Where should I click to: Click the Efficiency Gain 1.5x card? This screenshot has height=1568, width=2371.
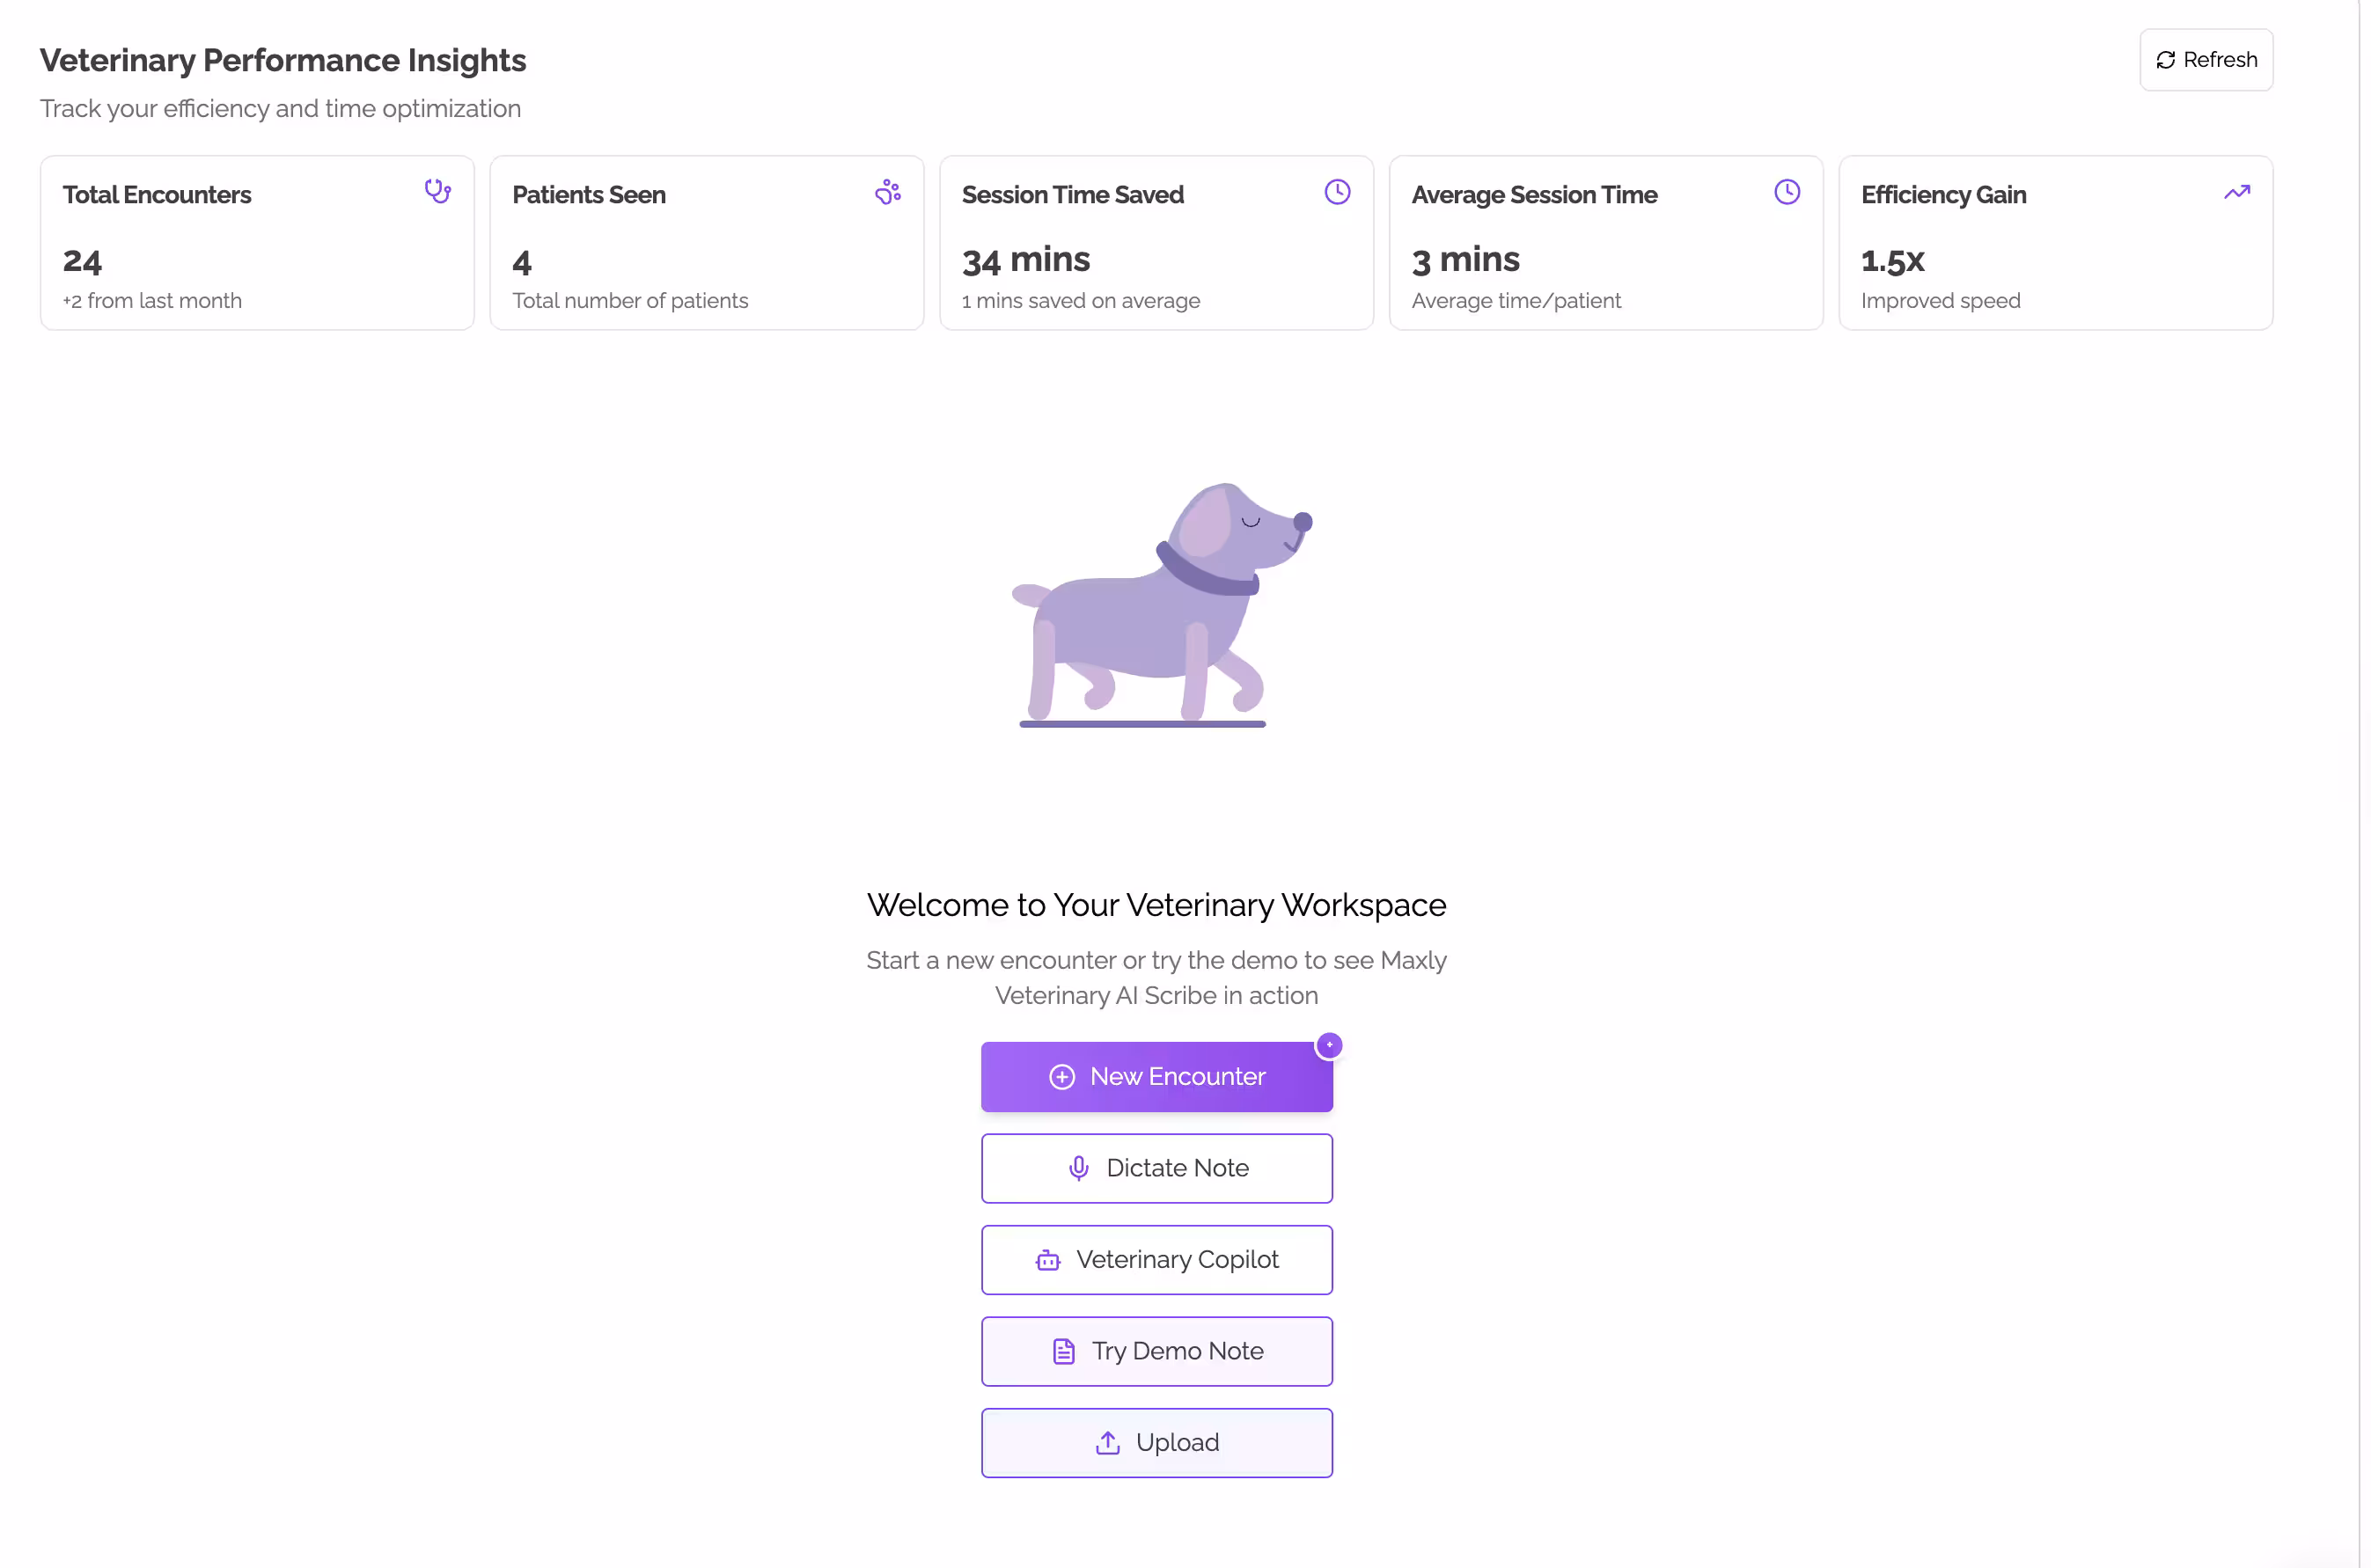click(x=2055, y=242)
